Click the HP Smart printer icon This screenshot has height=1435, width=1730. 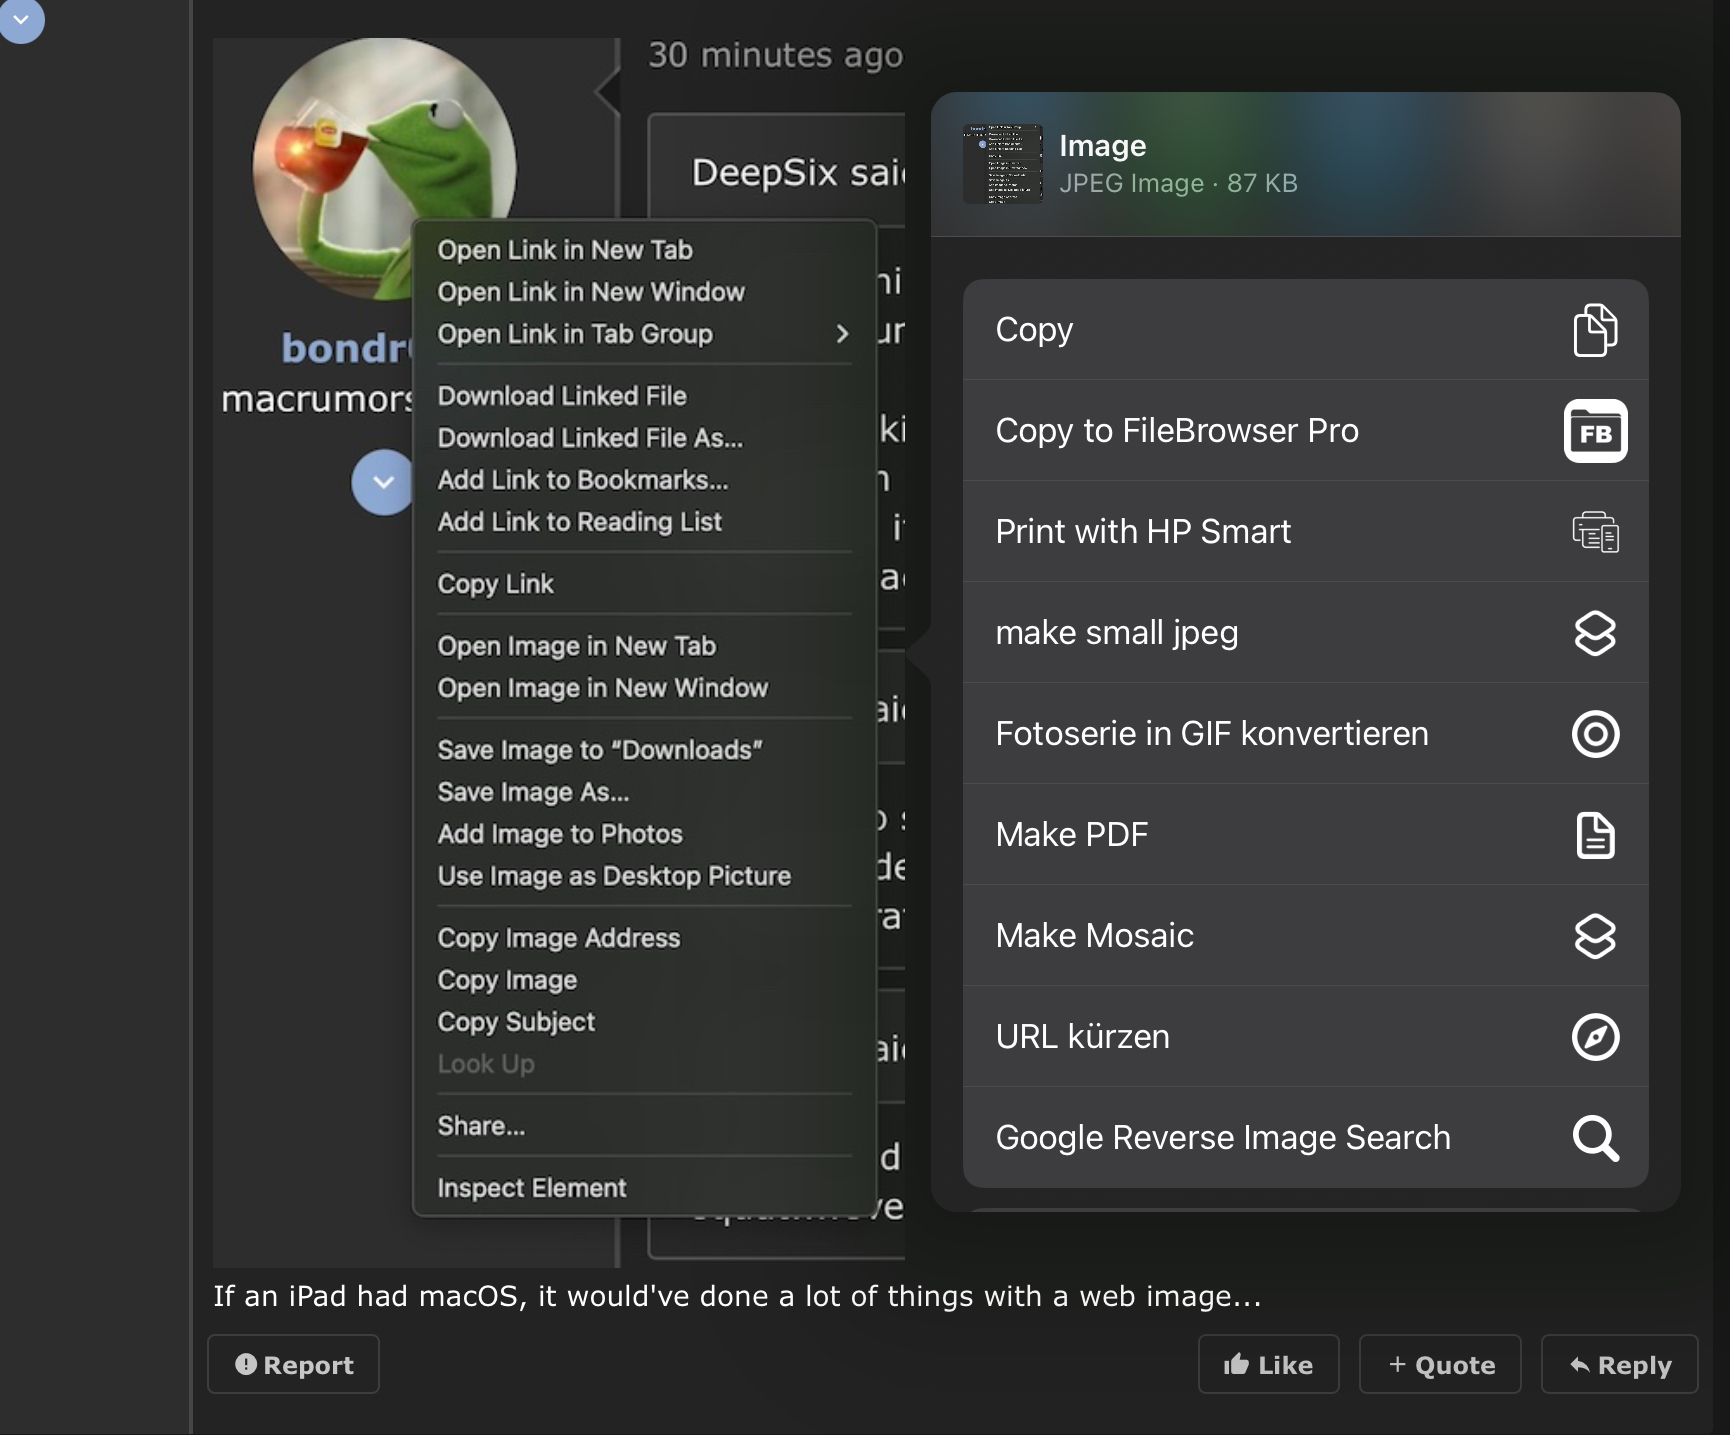coord(1595,532)
